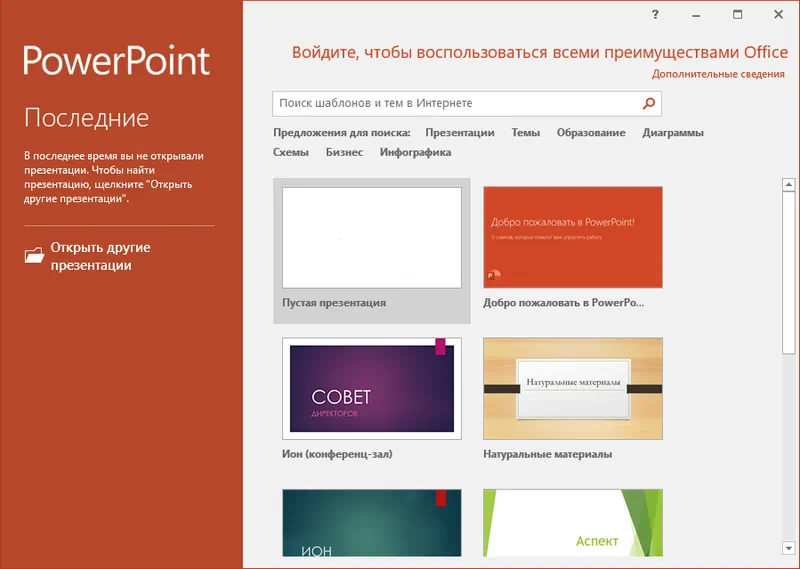Open the Дополнительные сведения link
The height and width of the screenshot is (569, 800).
(x=718, y=74)
